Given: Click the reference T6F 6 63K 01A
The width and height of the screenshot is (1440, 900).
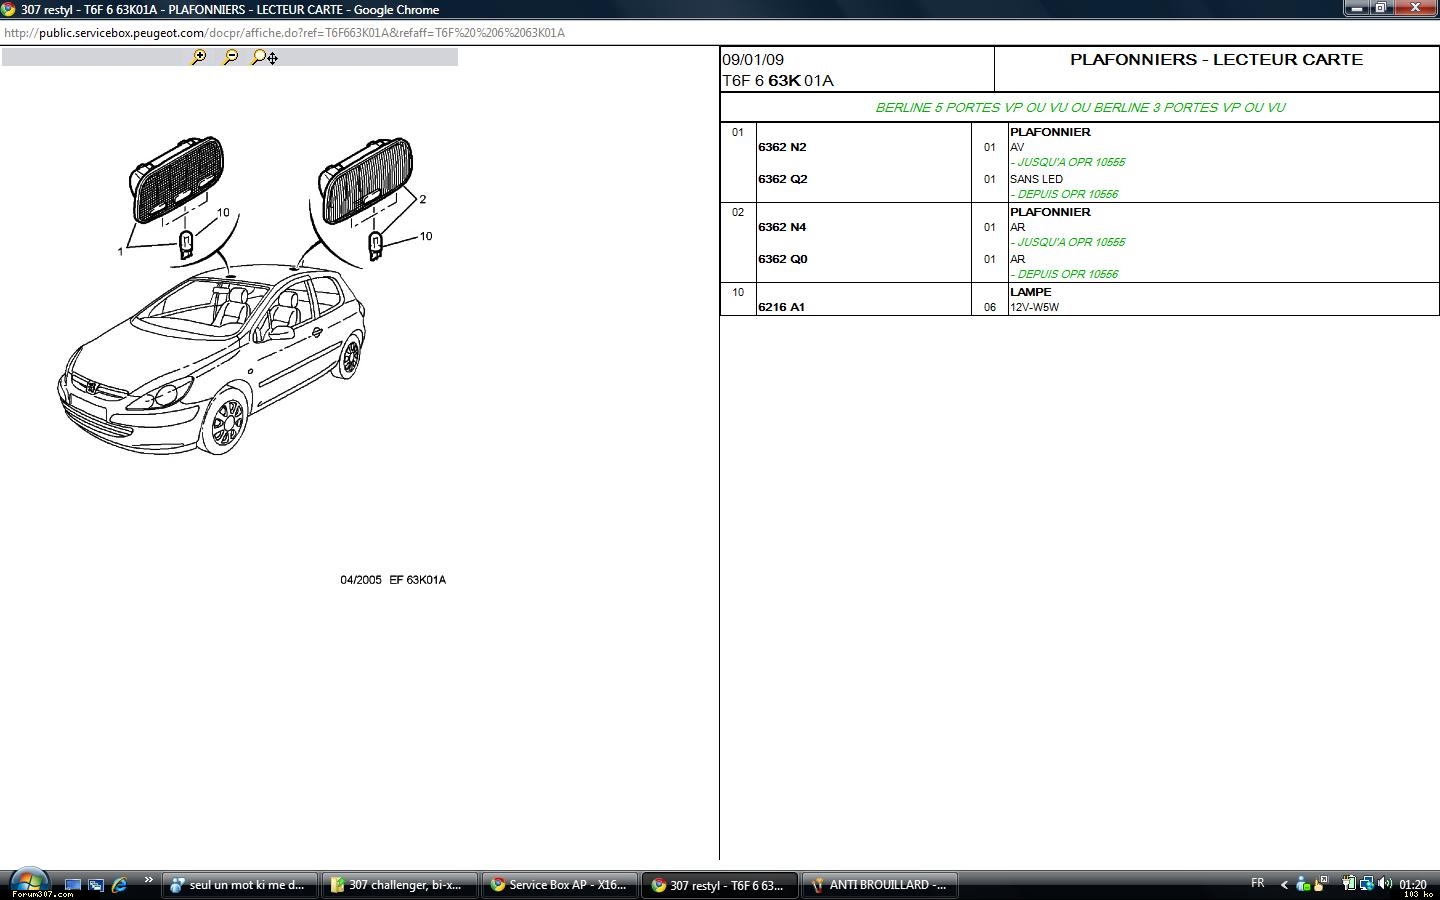Looking at the screenshot, I should click(x=778, y=81).
